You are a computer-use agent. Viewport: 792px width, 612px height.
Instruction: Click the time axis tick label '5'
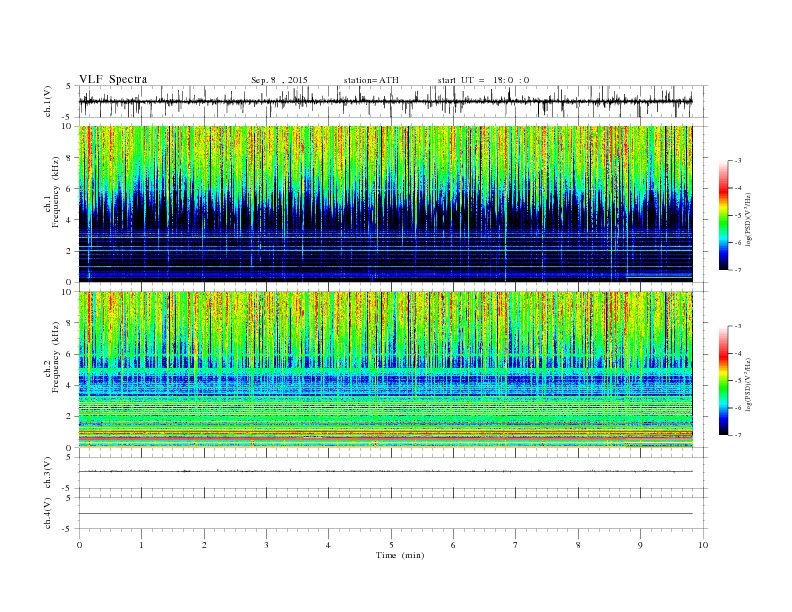391,545
